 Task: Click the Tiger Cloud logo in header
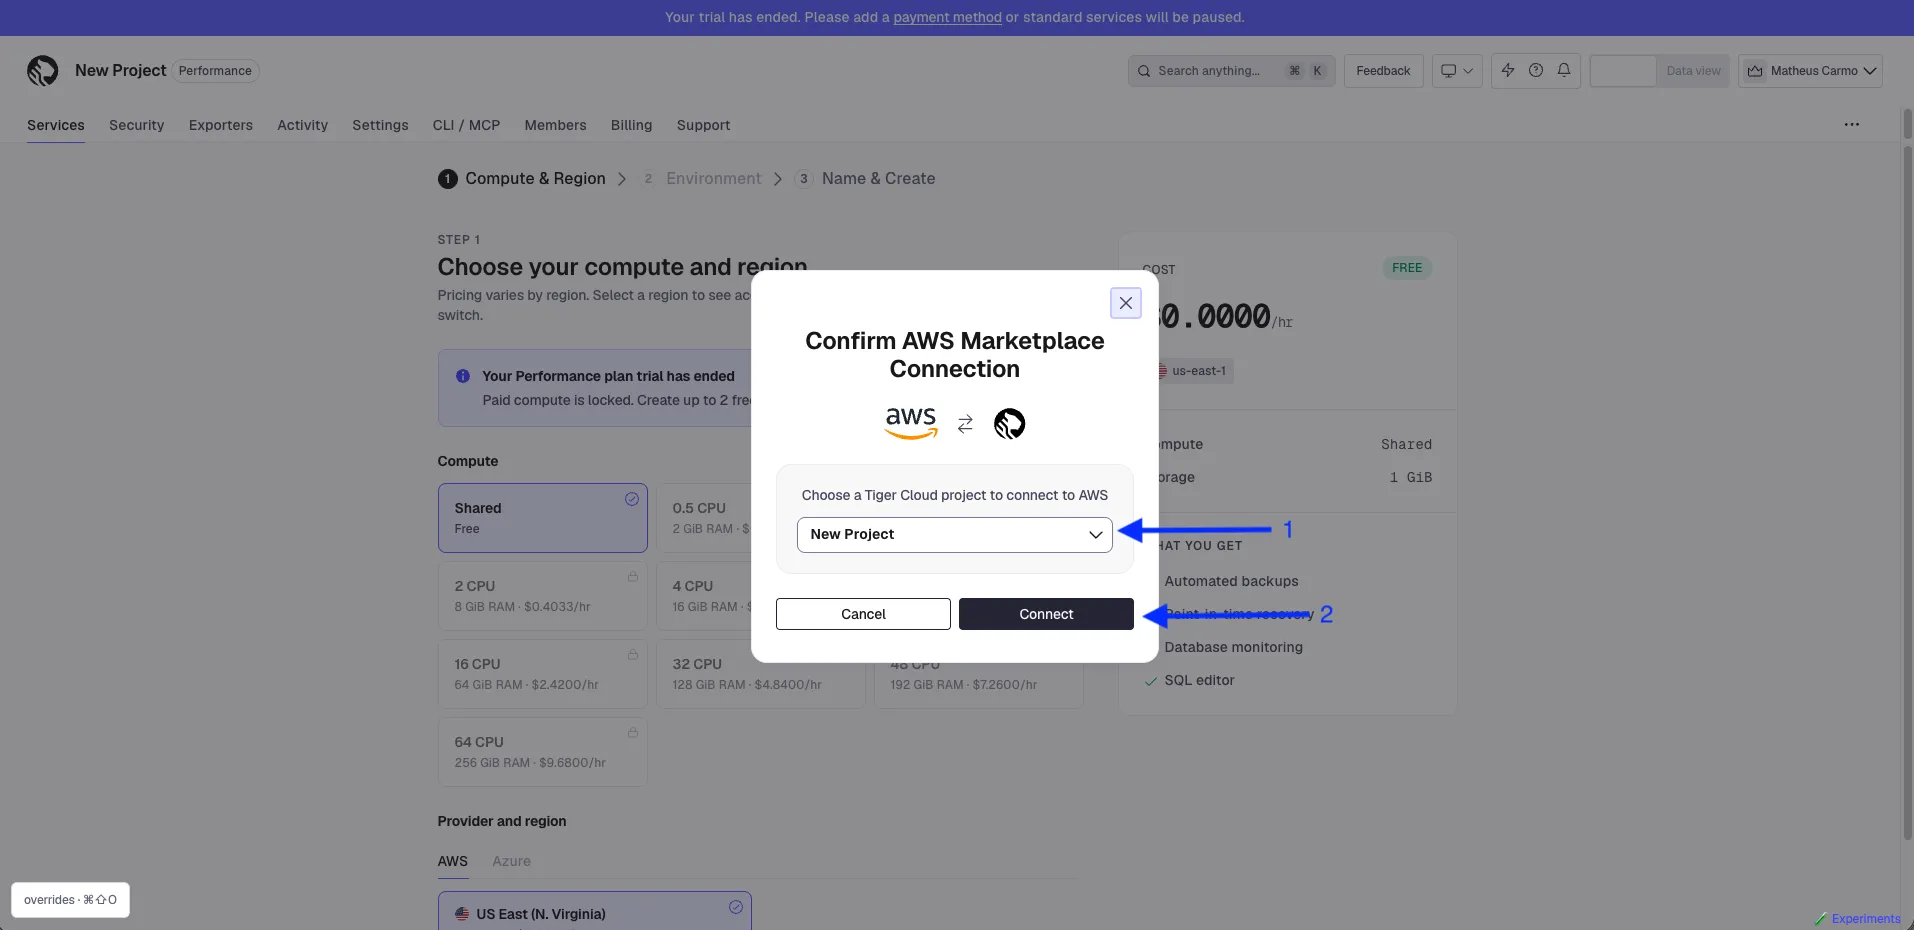pos(42,70)
